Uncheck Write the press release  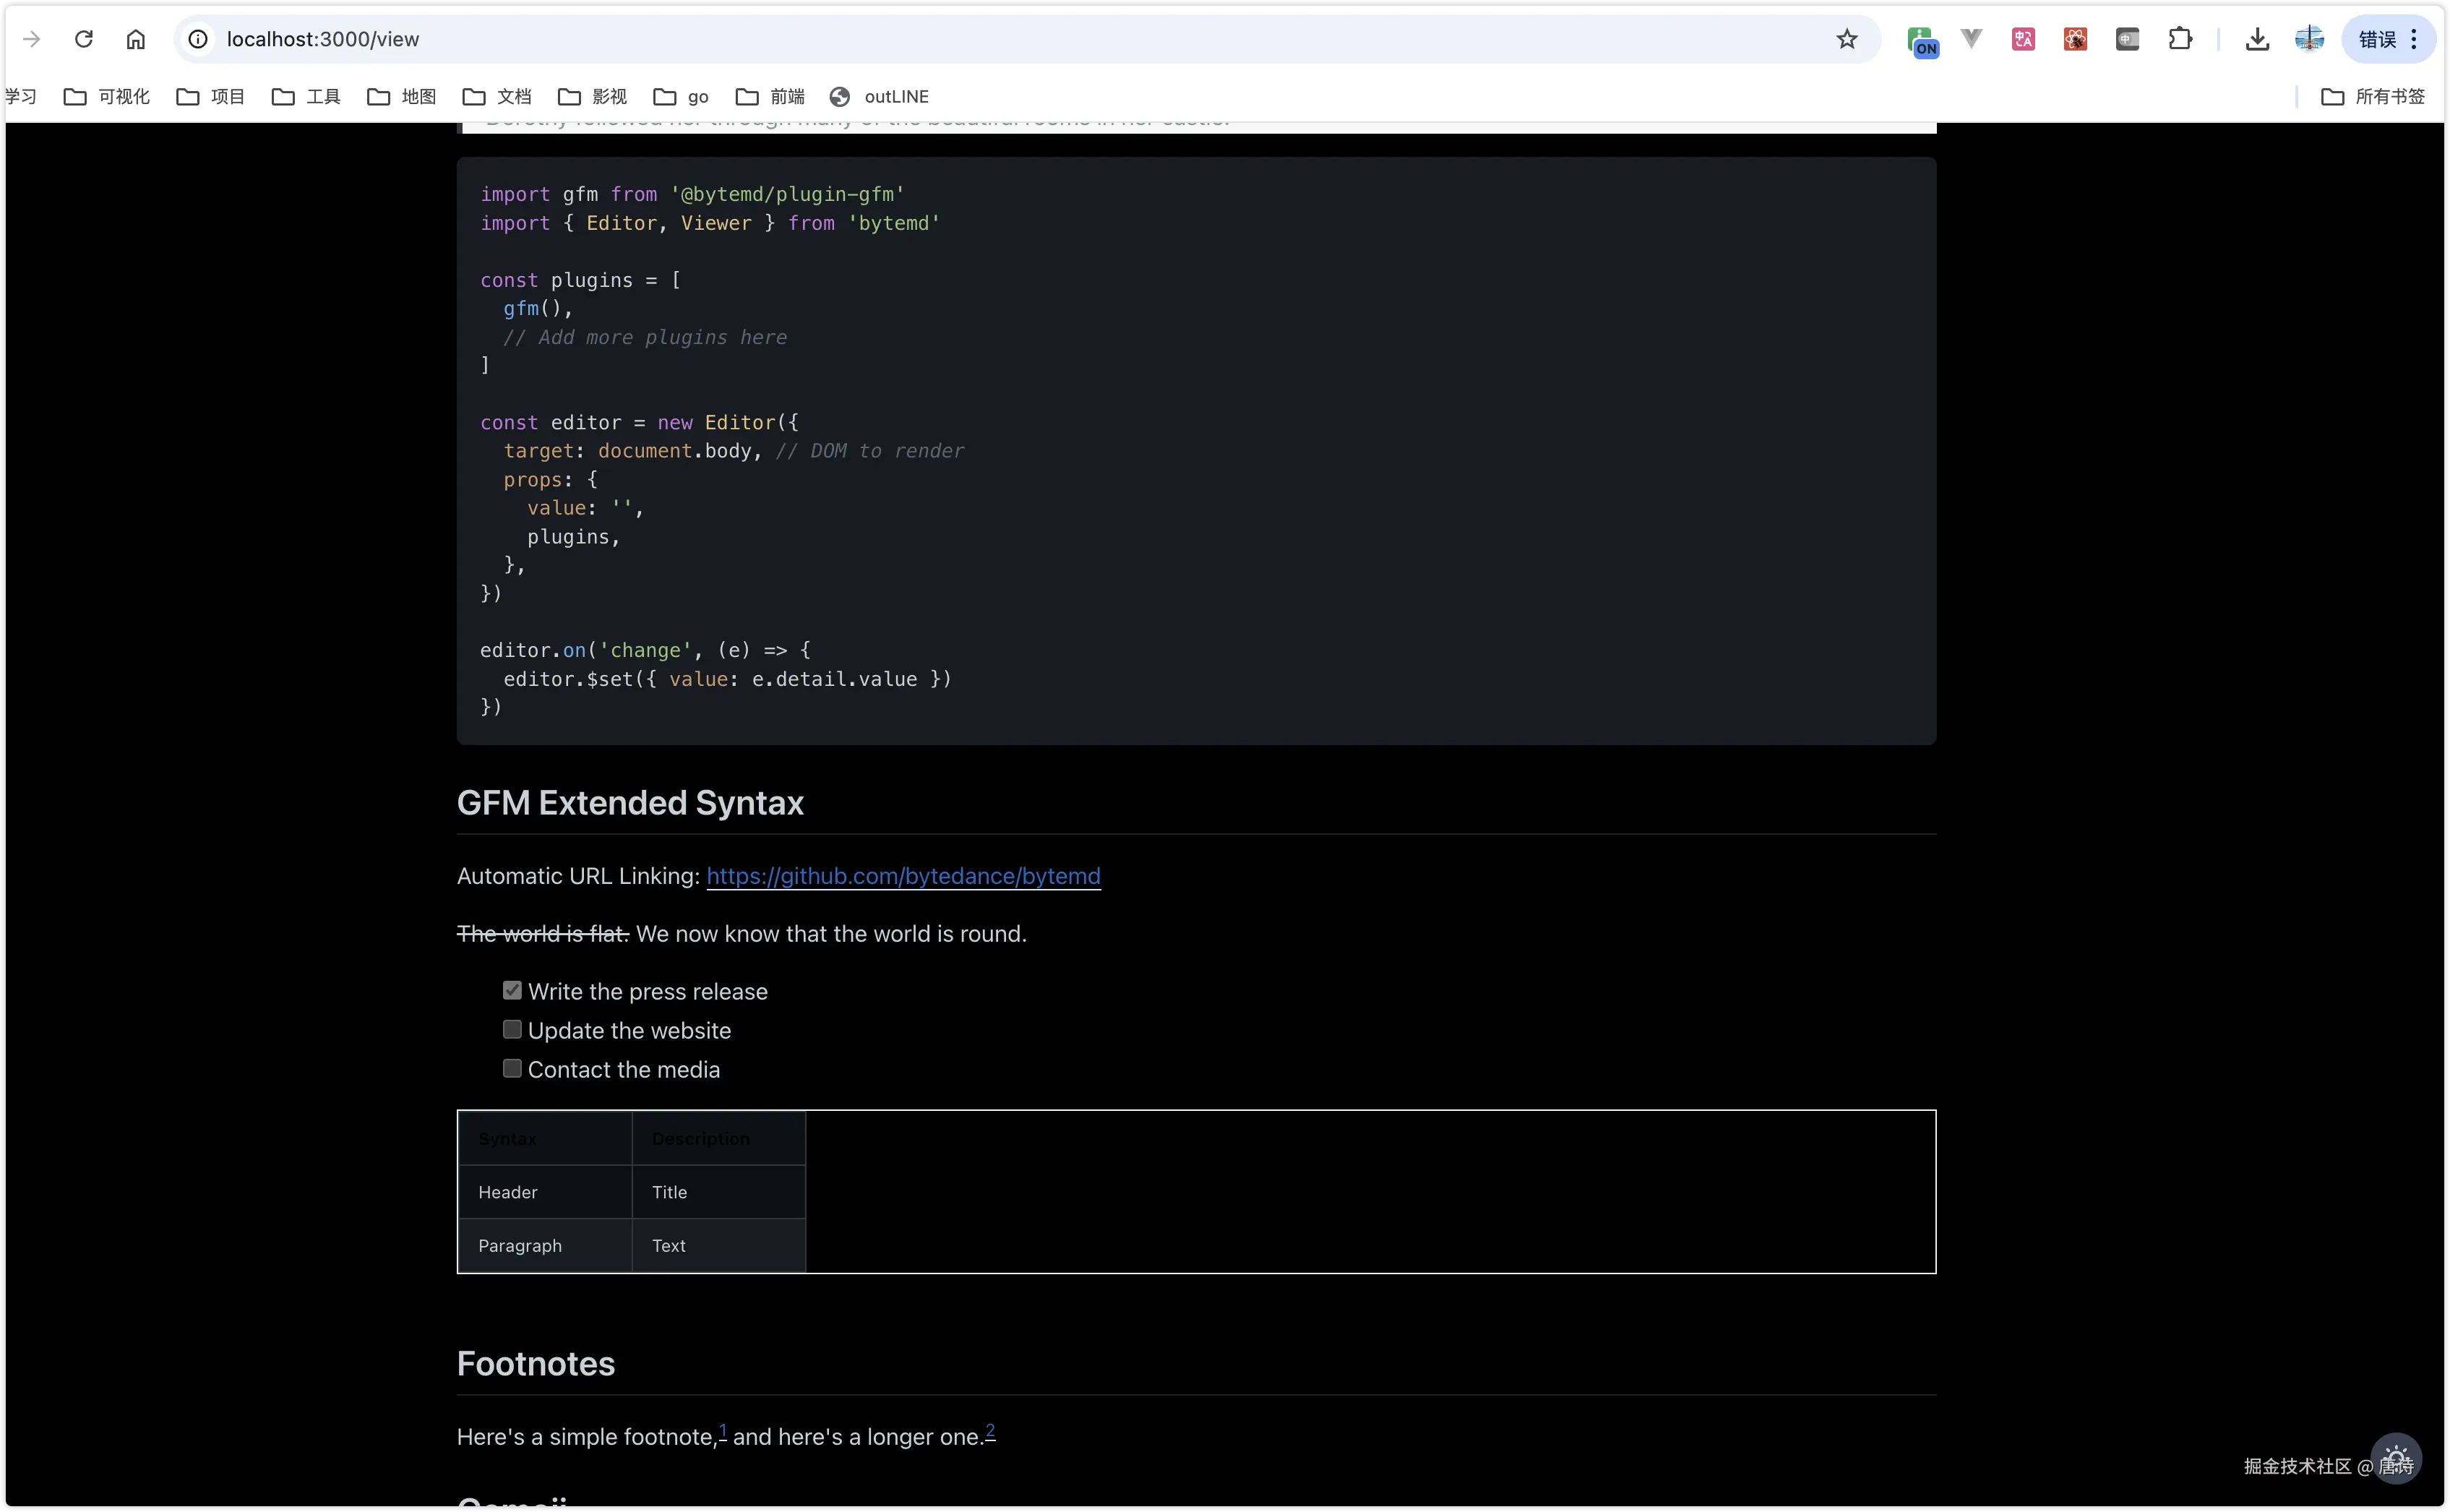512,990
